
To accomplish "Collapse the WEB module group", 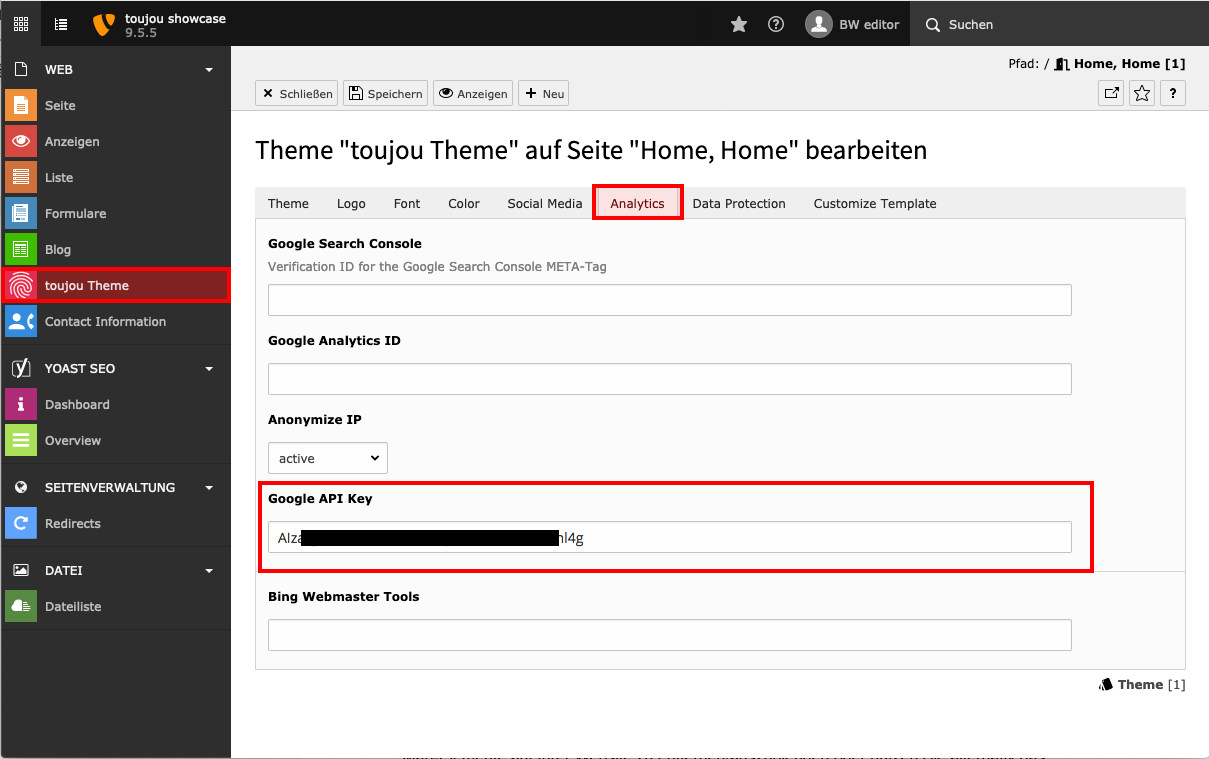I will [x=209, y=70].
